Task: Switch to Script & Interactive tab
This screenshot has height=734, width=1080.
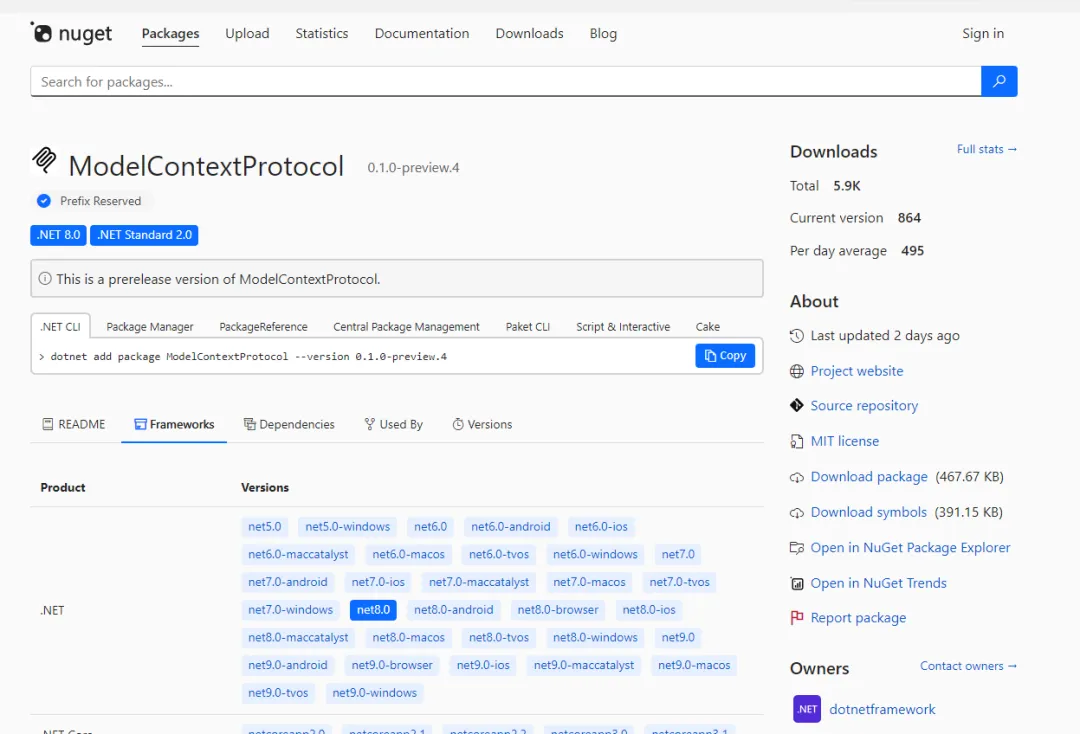Action: click(623, 326)
